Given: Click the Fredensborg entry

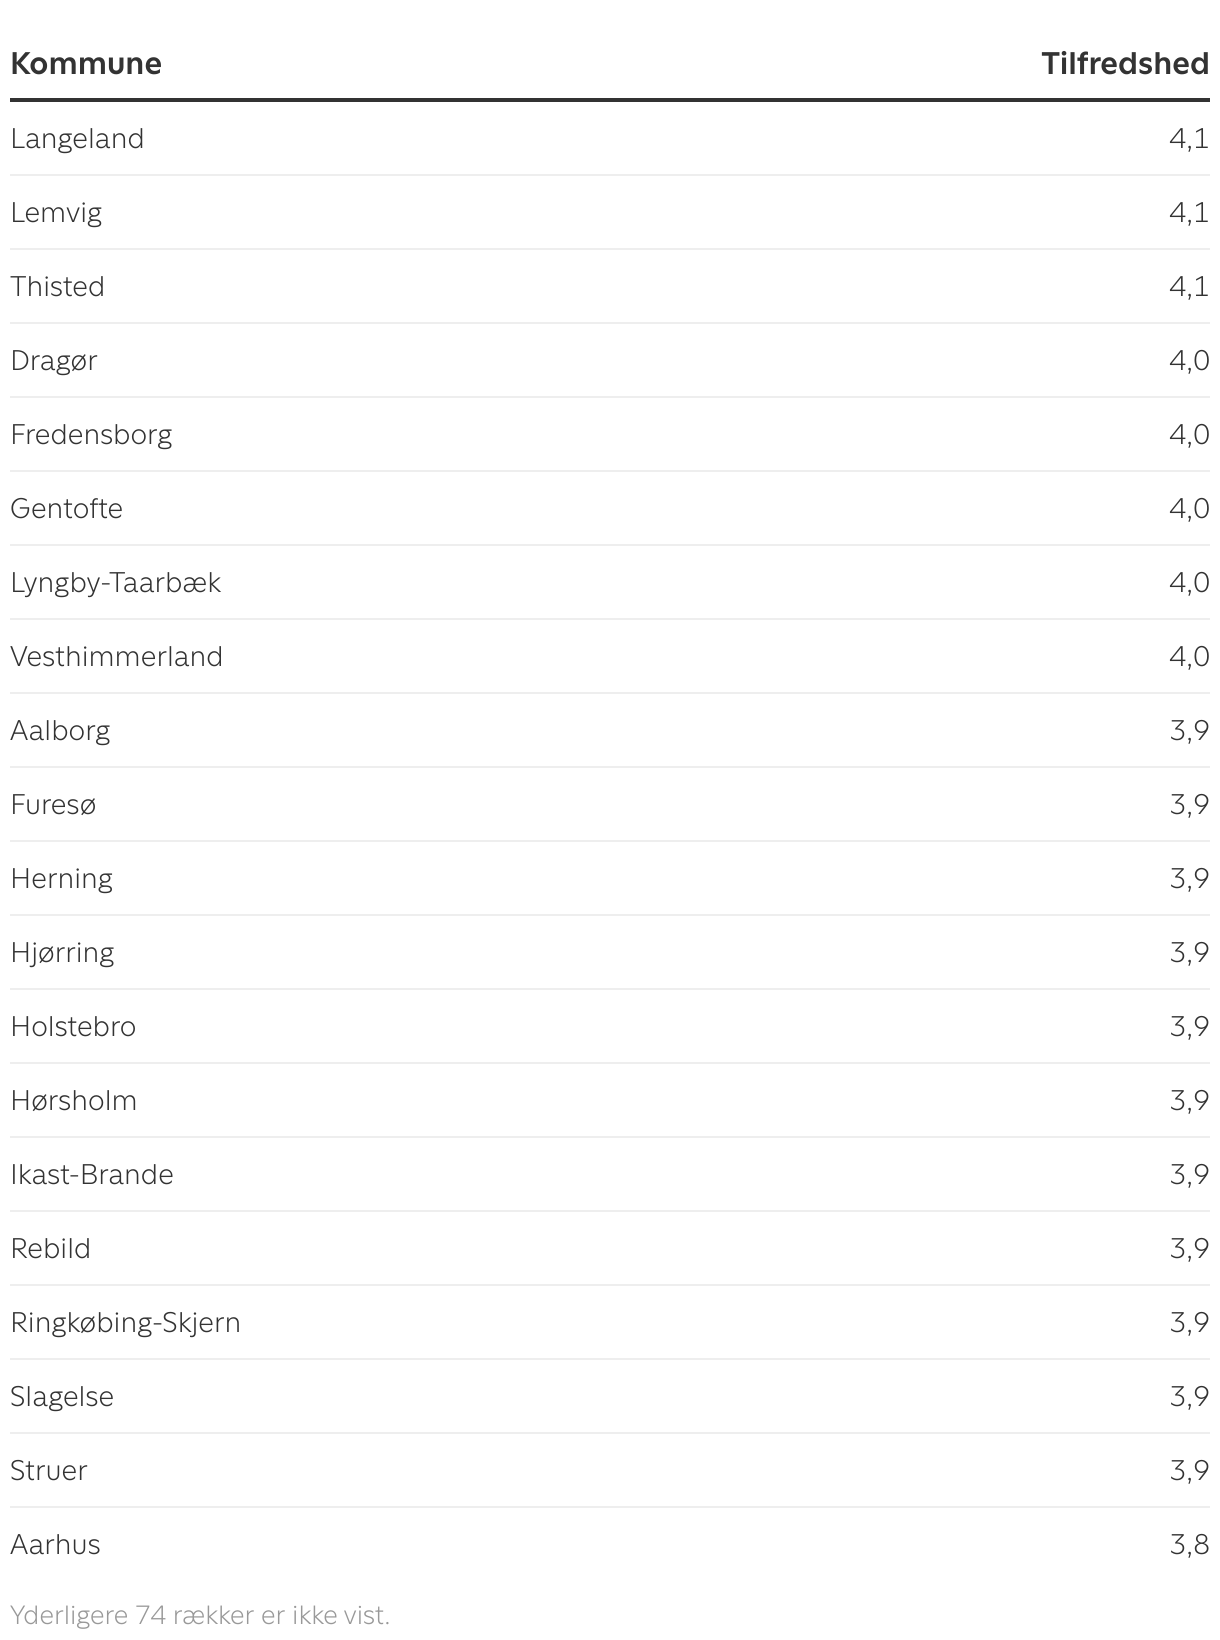Looking at the screenshot, I should [91, 434].
